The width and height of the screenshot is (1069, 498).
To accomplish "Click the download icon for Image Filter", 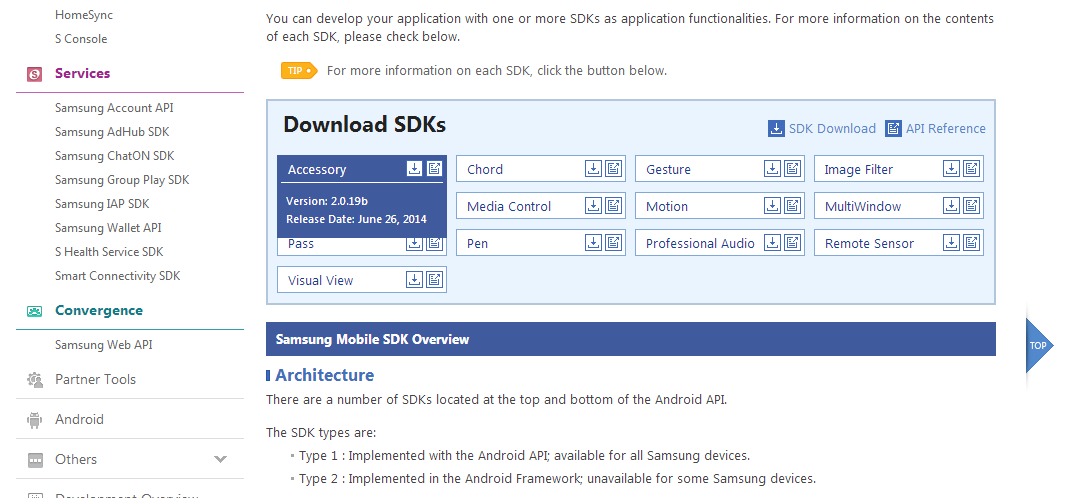I will [951, 169].
